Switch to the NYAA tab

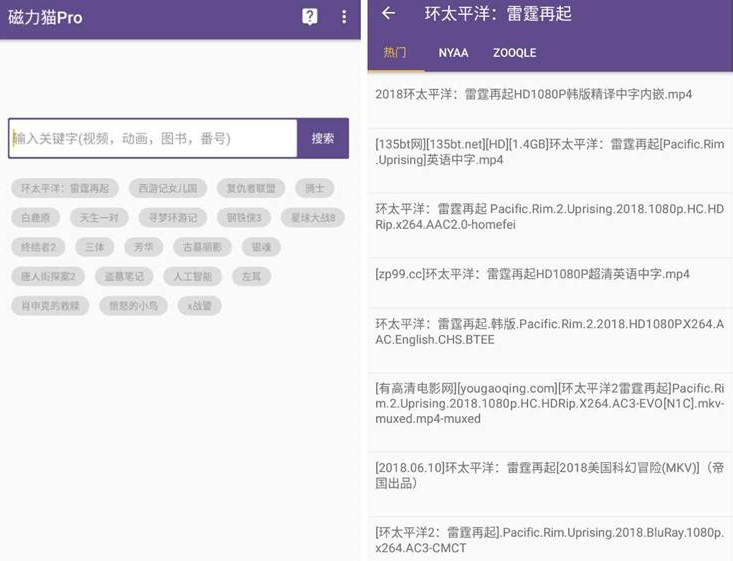point(453,53)
